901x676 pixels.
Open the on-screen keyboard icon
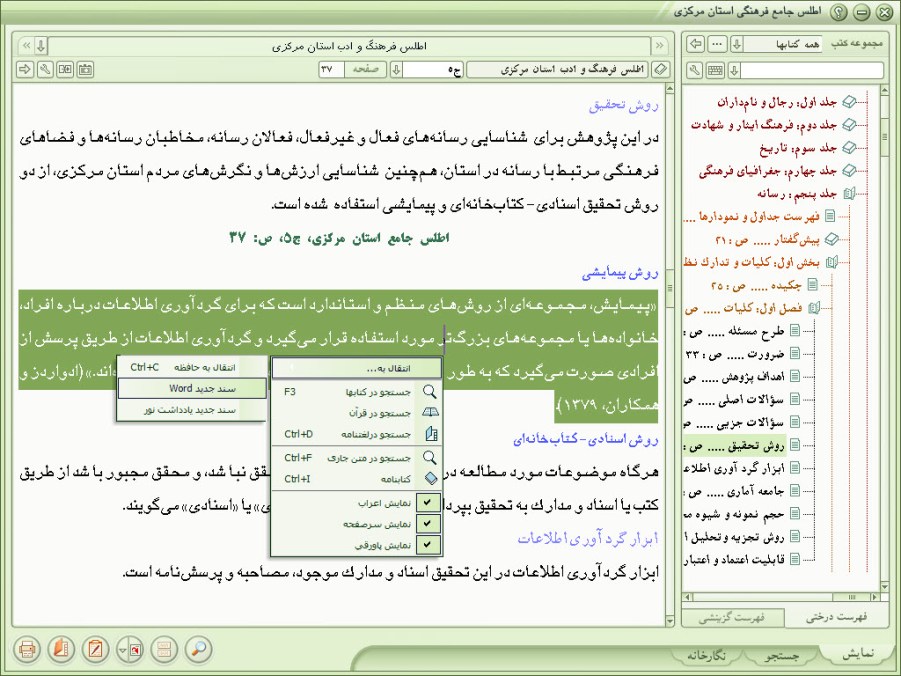click(715, 70)
